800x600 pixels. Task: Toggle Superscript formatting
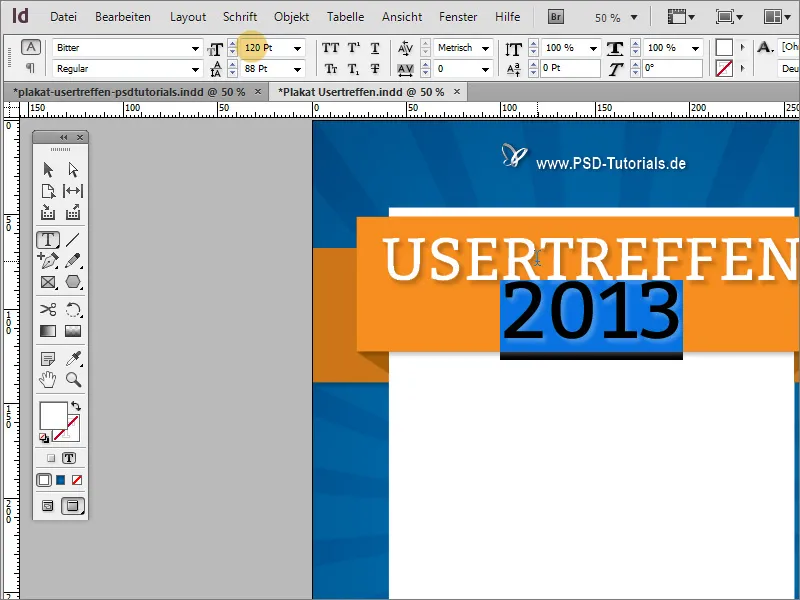tap(354, 48)
